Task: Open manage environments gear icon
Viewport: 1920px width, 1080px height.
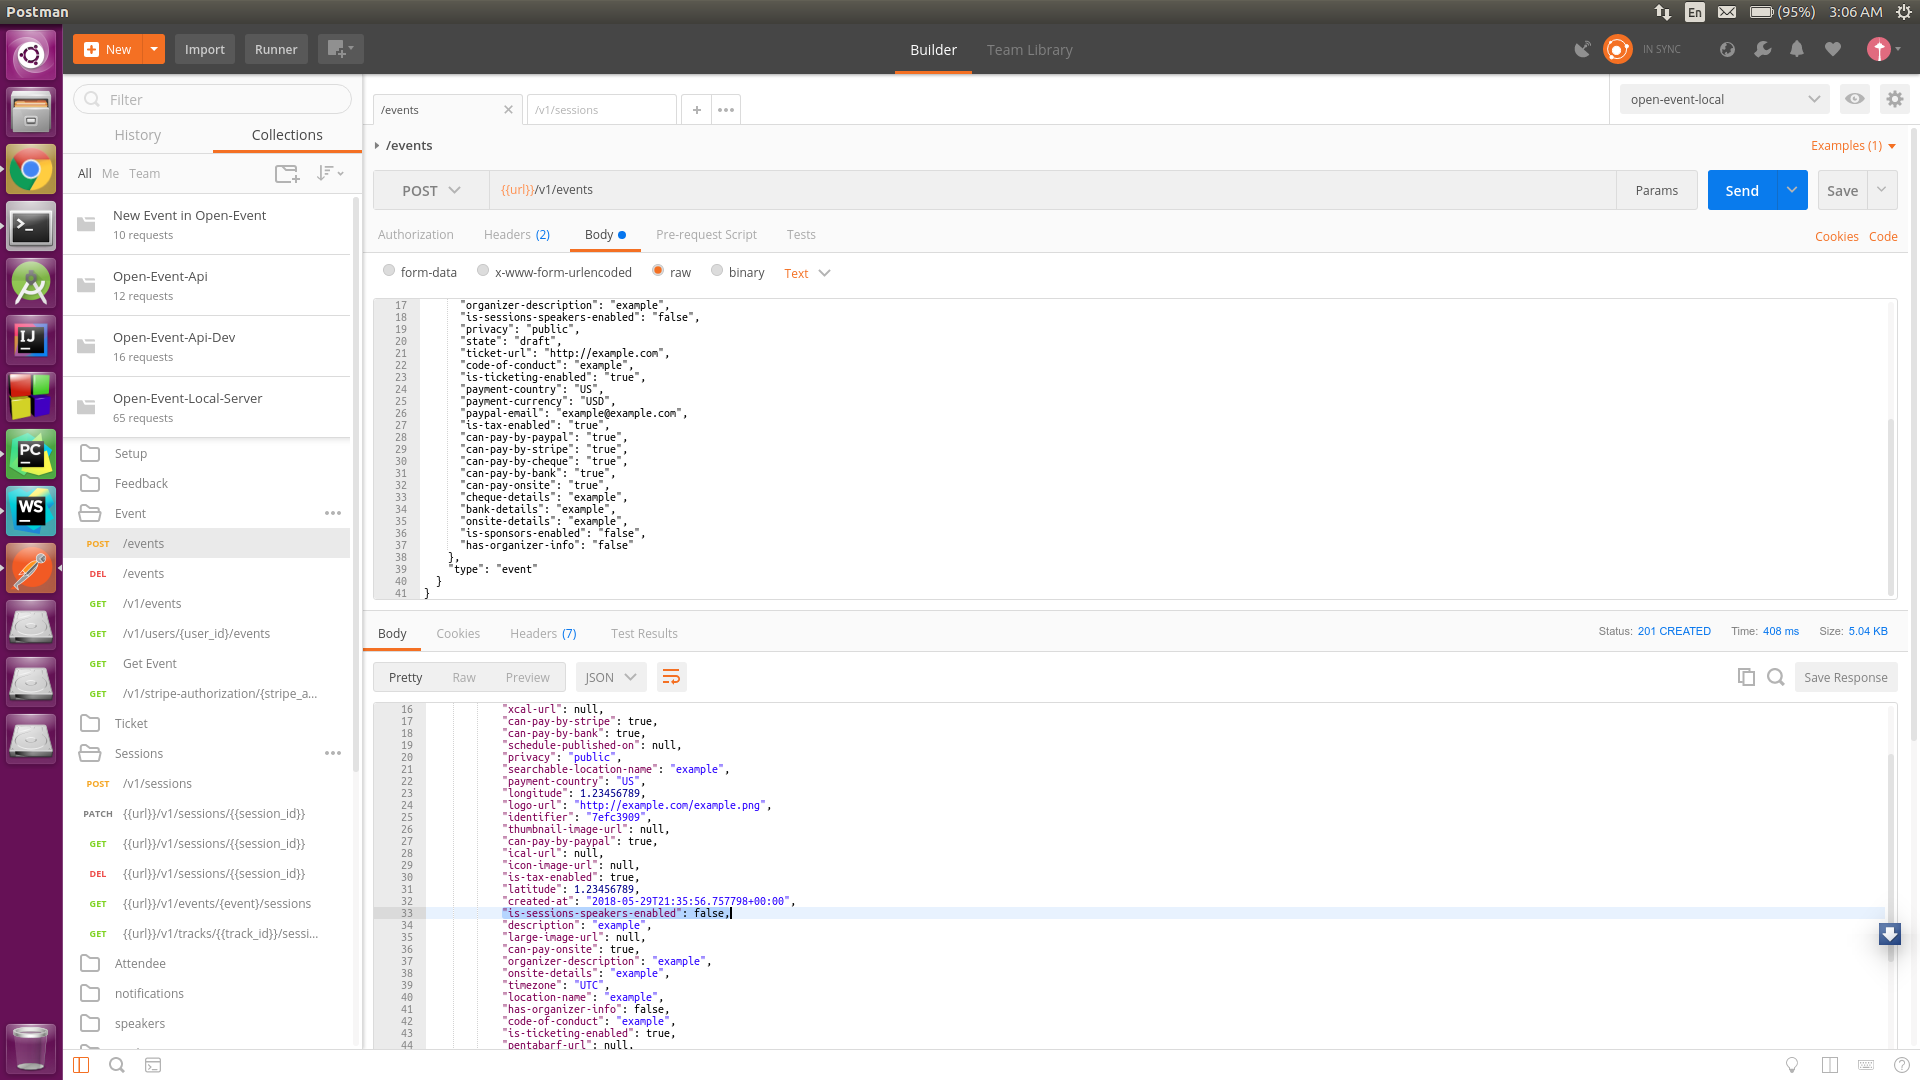Action: 1895,99
